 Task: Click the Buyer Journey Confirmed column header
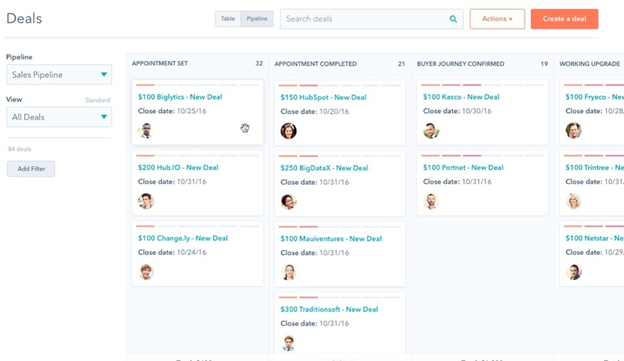[x=461, y=64]
